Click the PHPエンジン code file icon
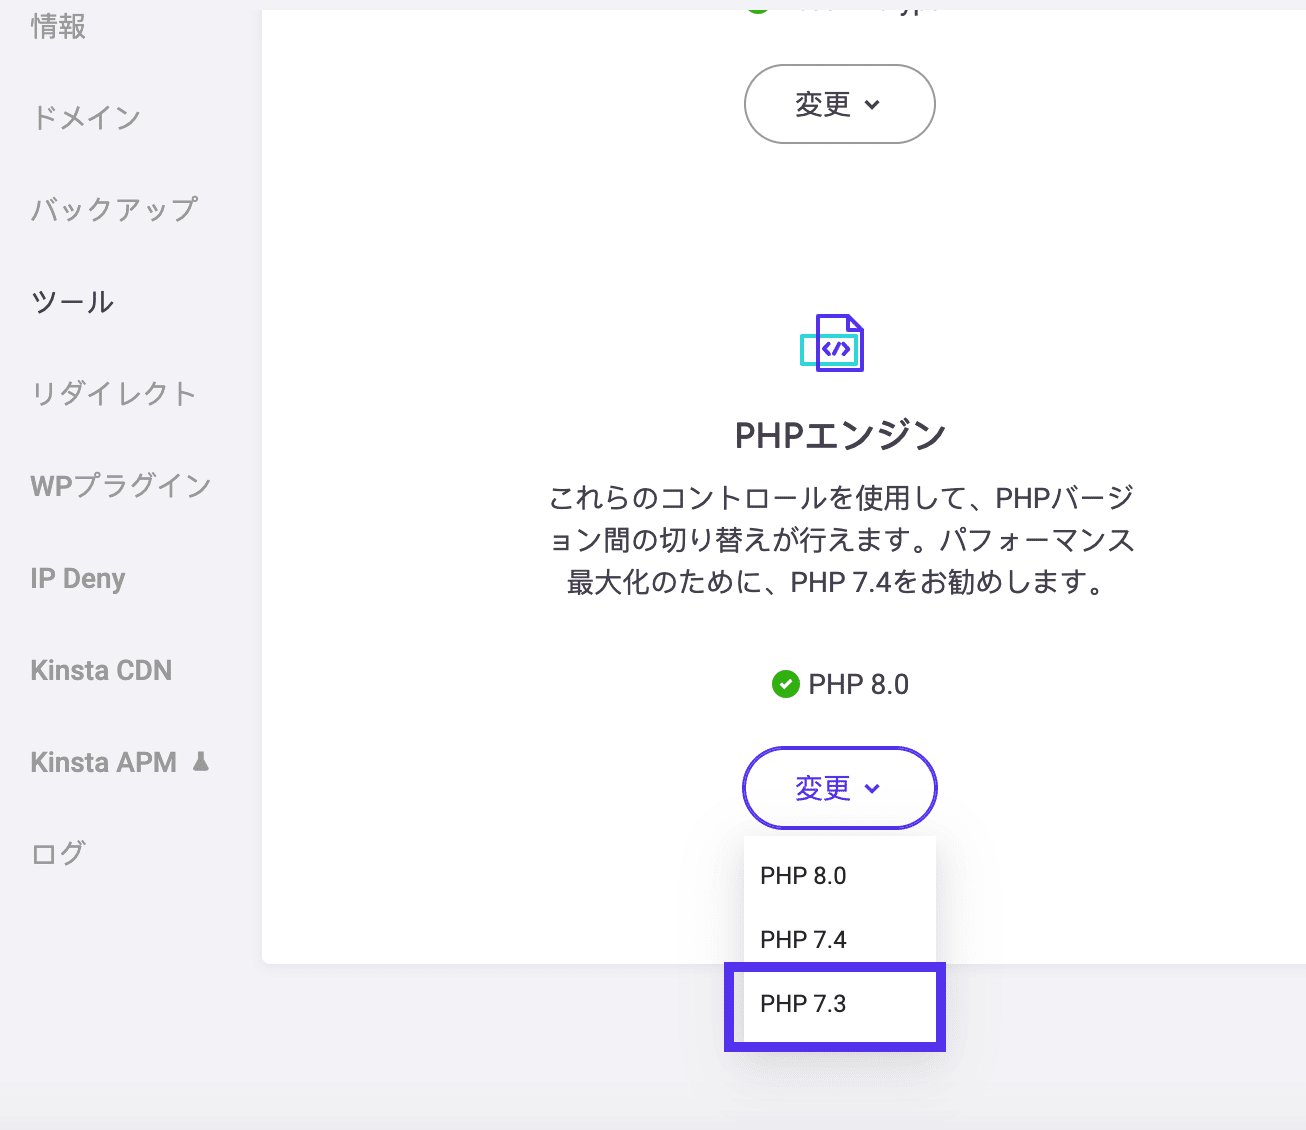 pyautogui.click(x=833, y=344)
